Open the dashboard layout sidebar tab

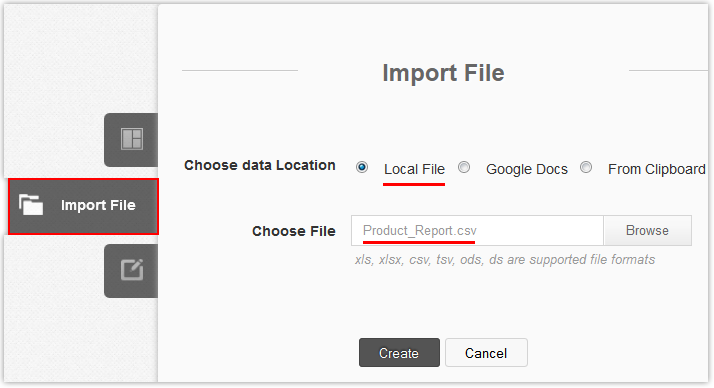coord(131,139)
